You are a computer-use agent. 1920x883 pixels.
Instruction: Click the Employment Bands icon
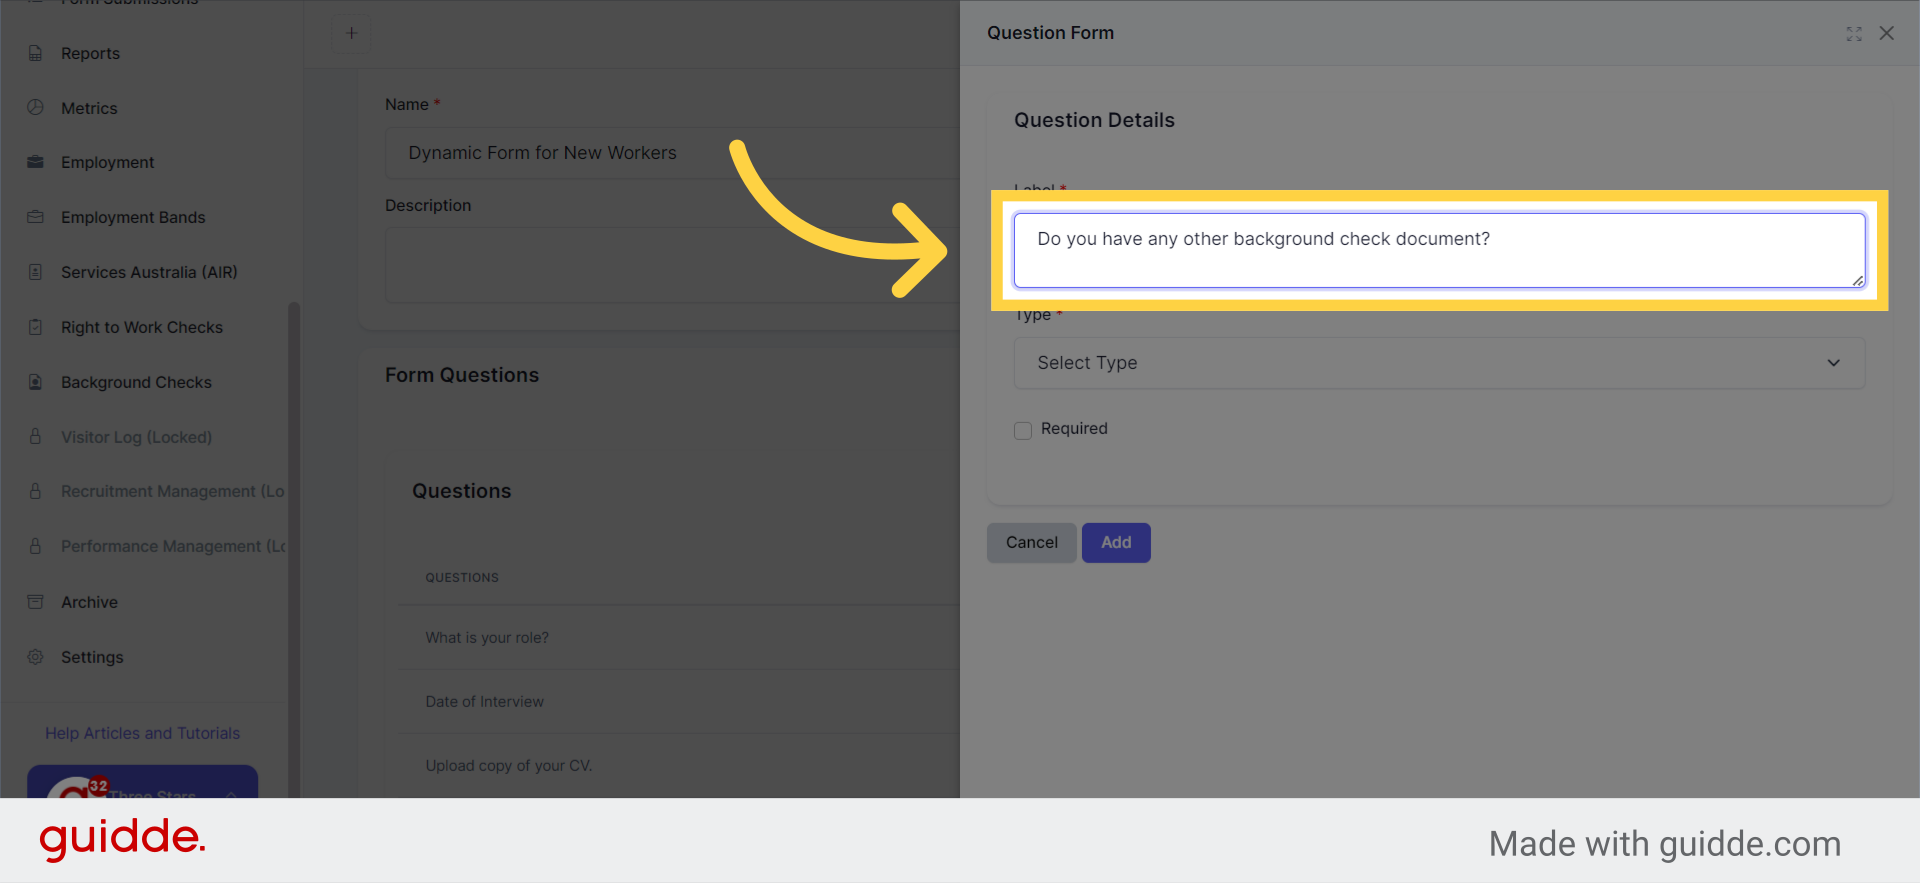pyautogui.click(x=36, y=217)
